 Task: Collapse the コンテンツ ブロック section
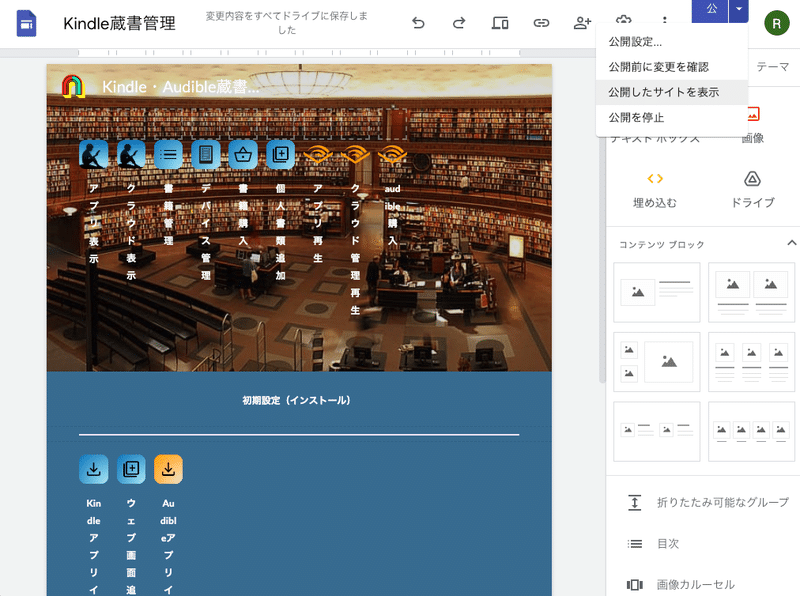point(791,243)
